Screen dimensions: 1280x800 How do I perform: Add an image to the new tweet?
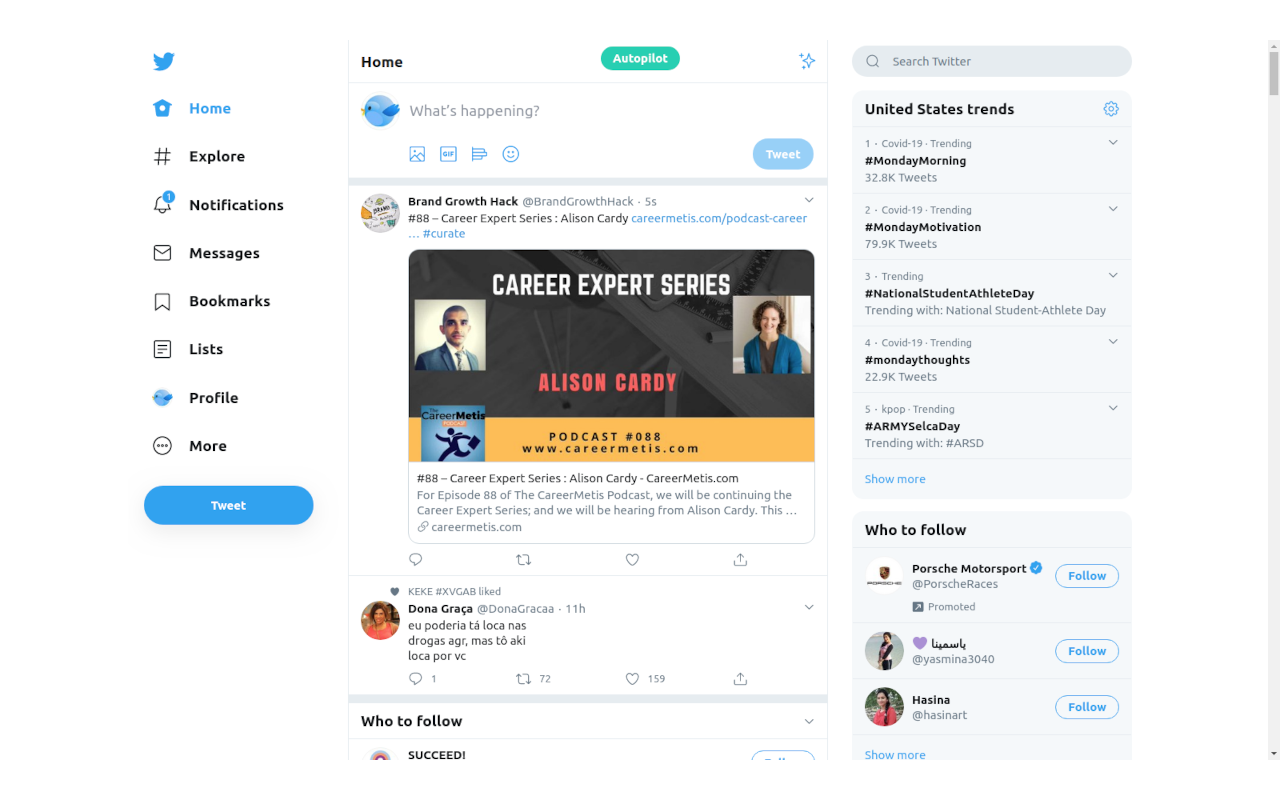[x=417, y=154]
